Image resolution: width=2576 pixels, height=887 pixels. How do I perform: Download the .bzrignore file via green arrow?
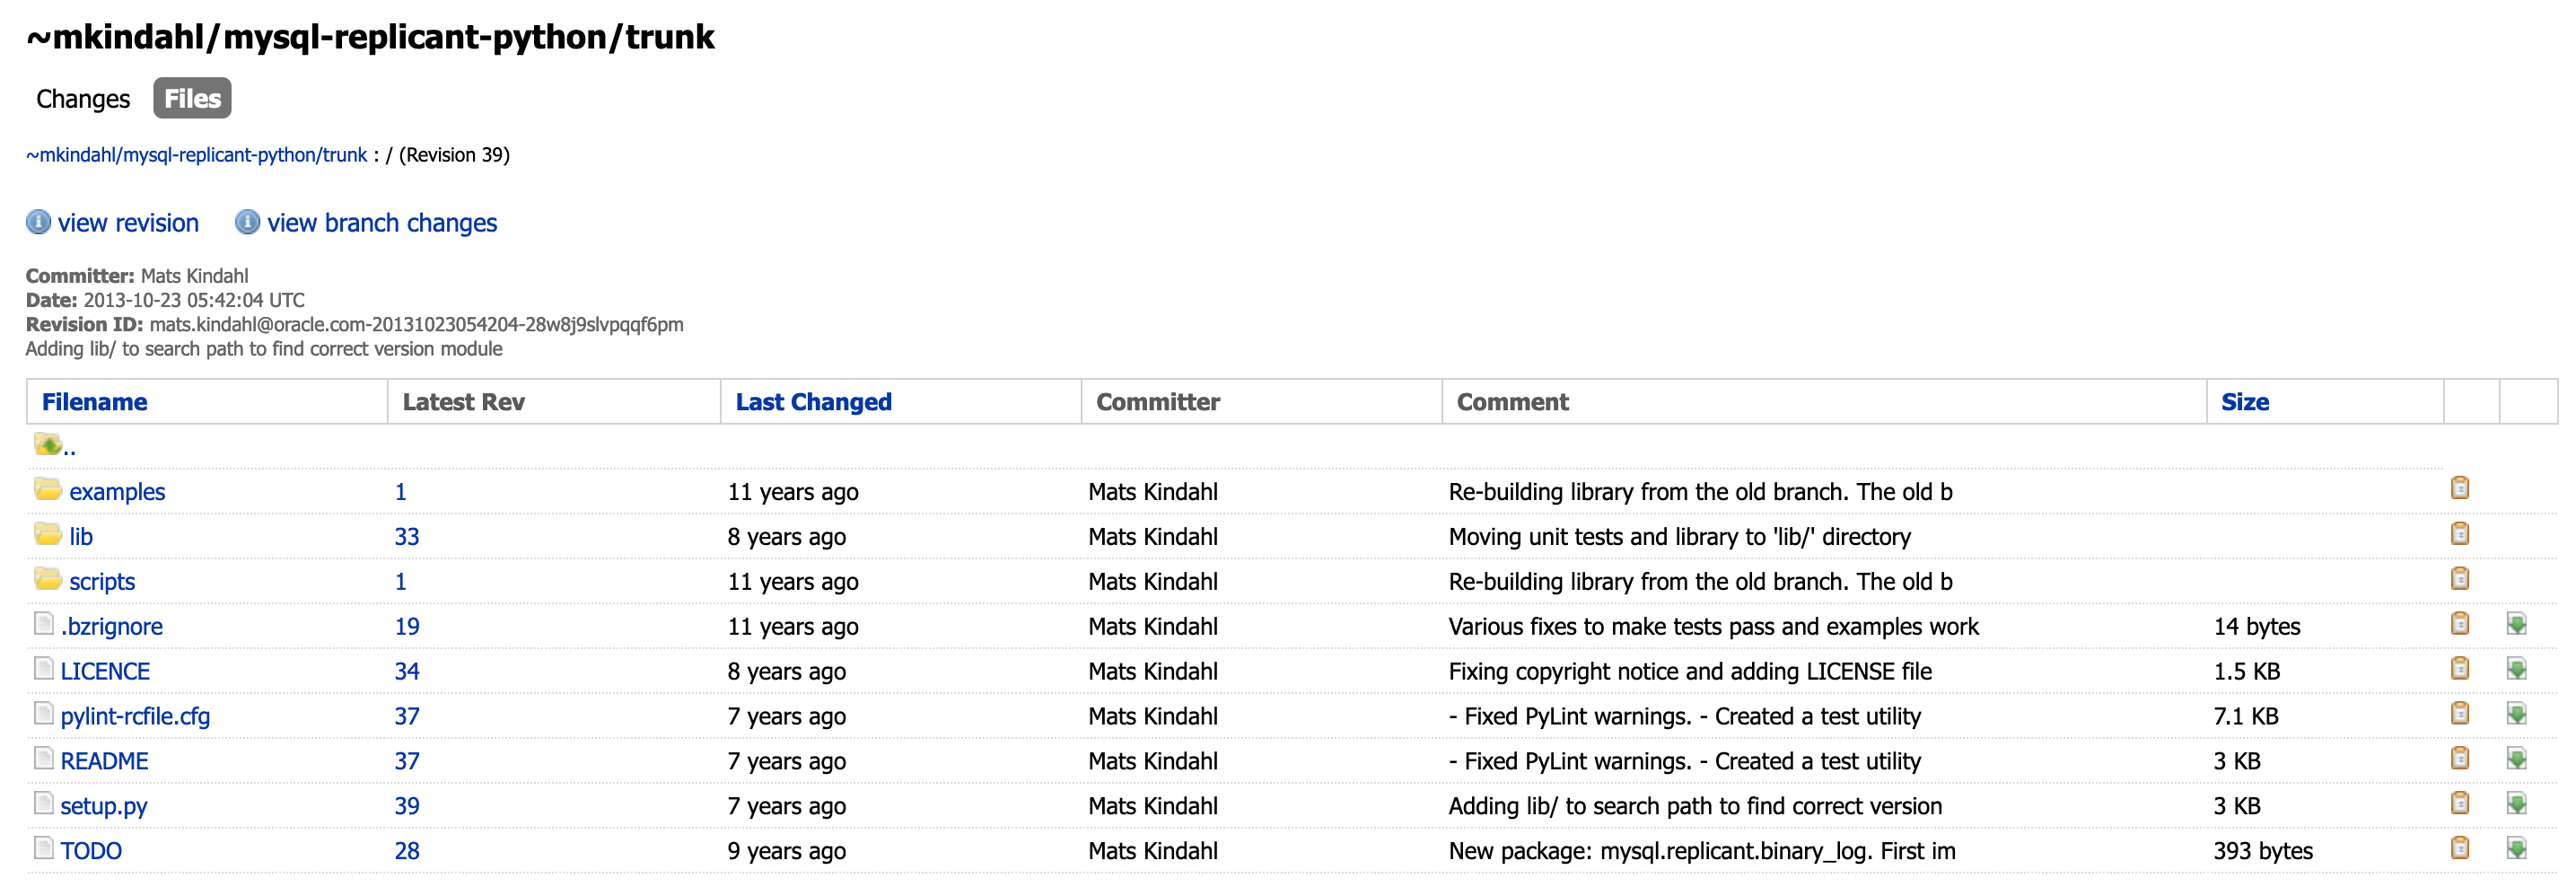tap(2517, 624)
